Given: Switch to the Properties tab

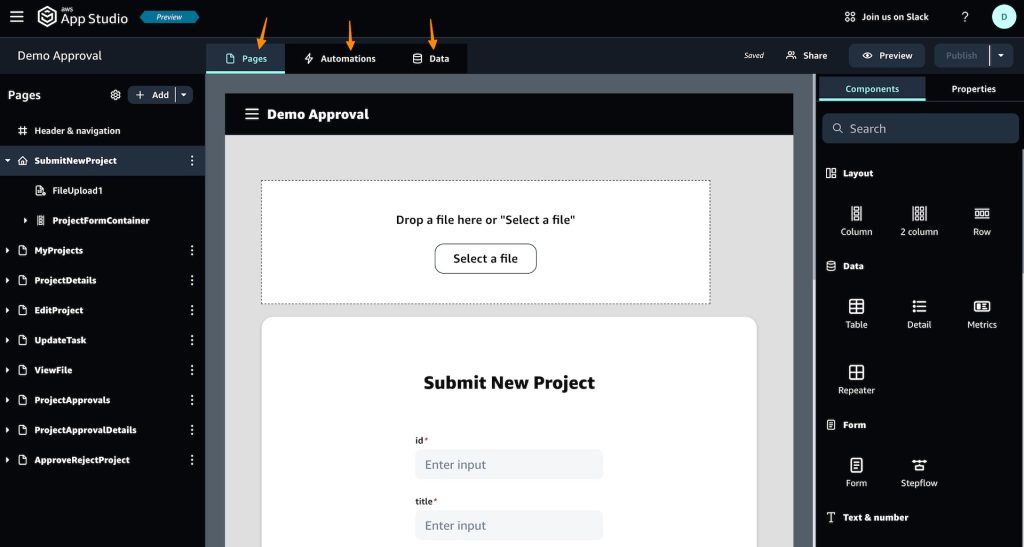Looking at the screenshot, I should coord(973,89).
